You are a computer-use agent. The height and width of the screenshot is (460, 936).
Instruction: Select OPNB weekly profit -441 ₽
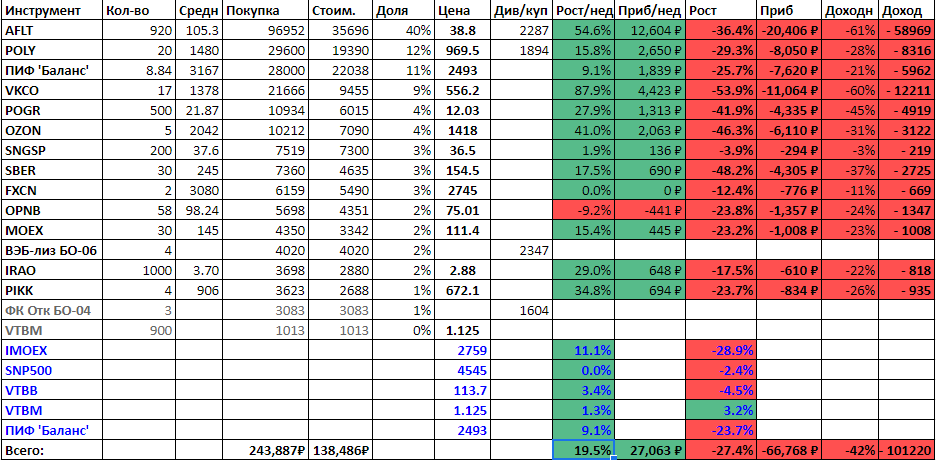tap(651, 211)
